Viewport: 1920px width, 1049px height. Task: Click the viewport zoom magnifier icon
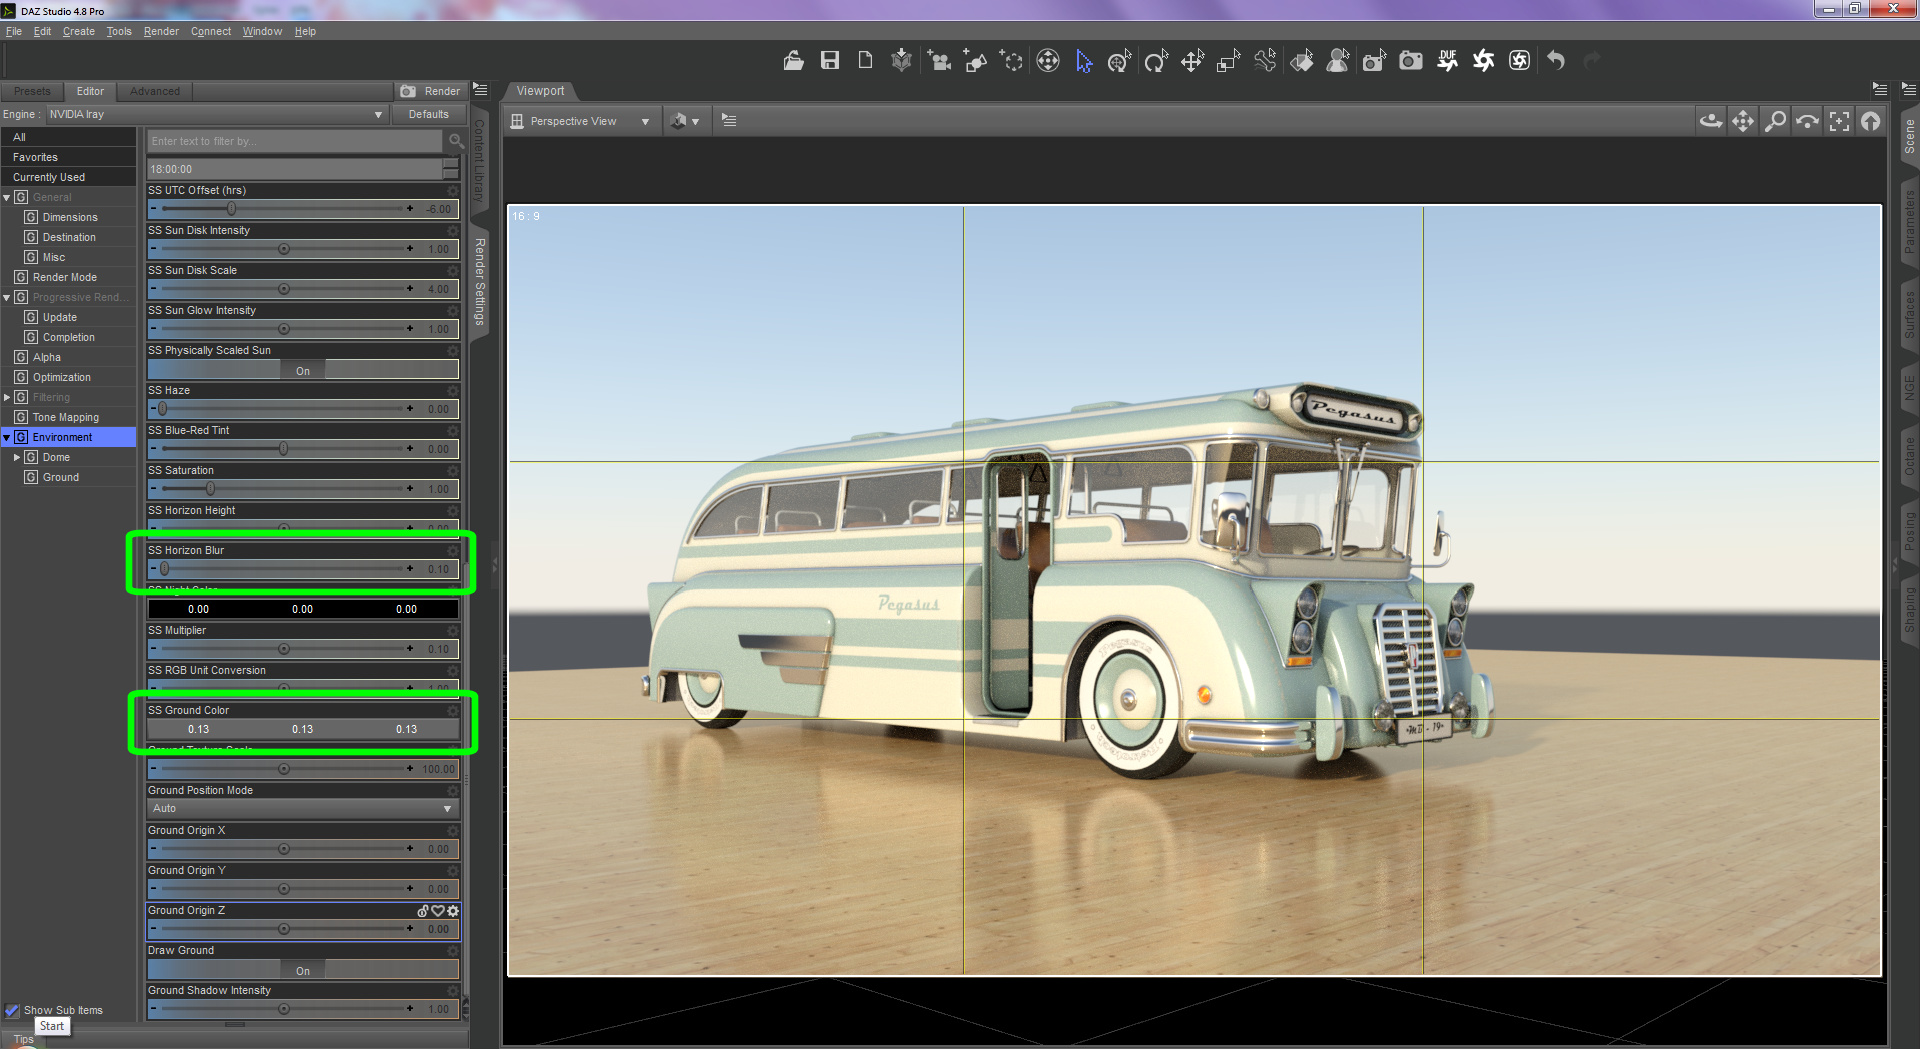1775,121
